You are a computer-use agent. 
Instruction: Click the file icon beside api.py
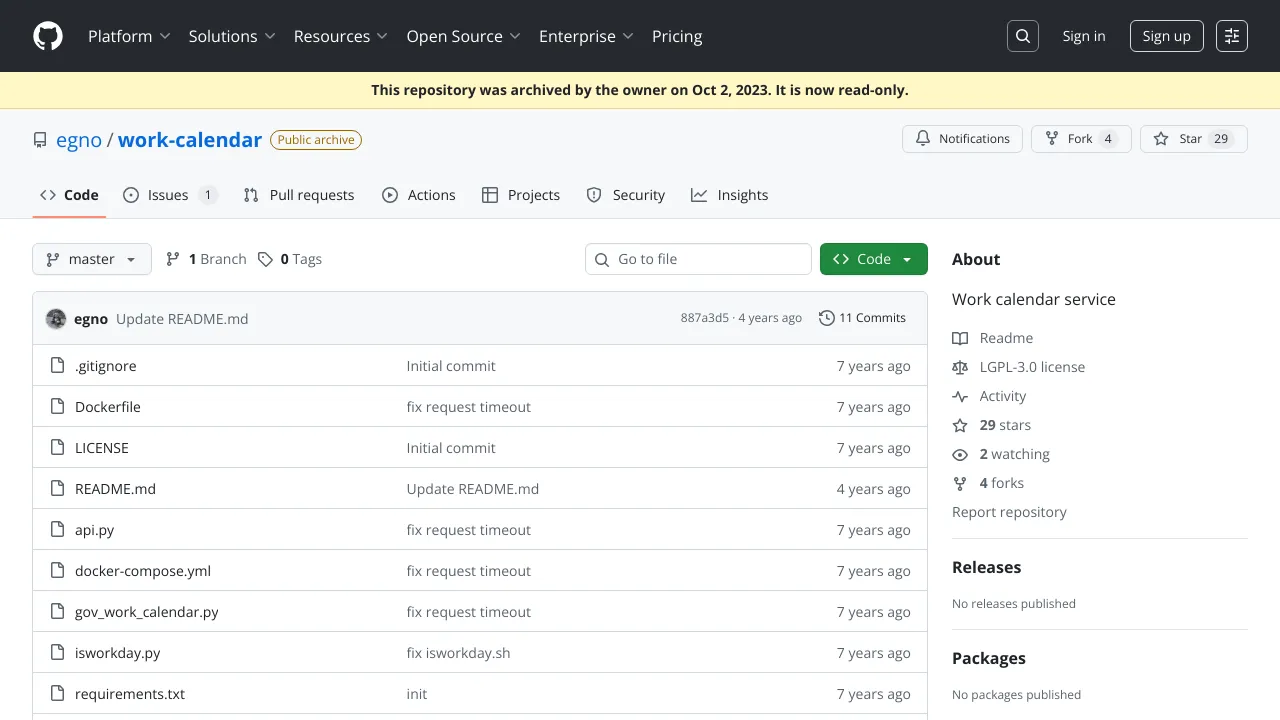coord(57,530)
